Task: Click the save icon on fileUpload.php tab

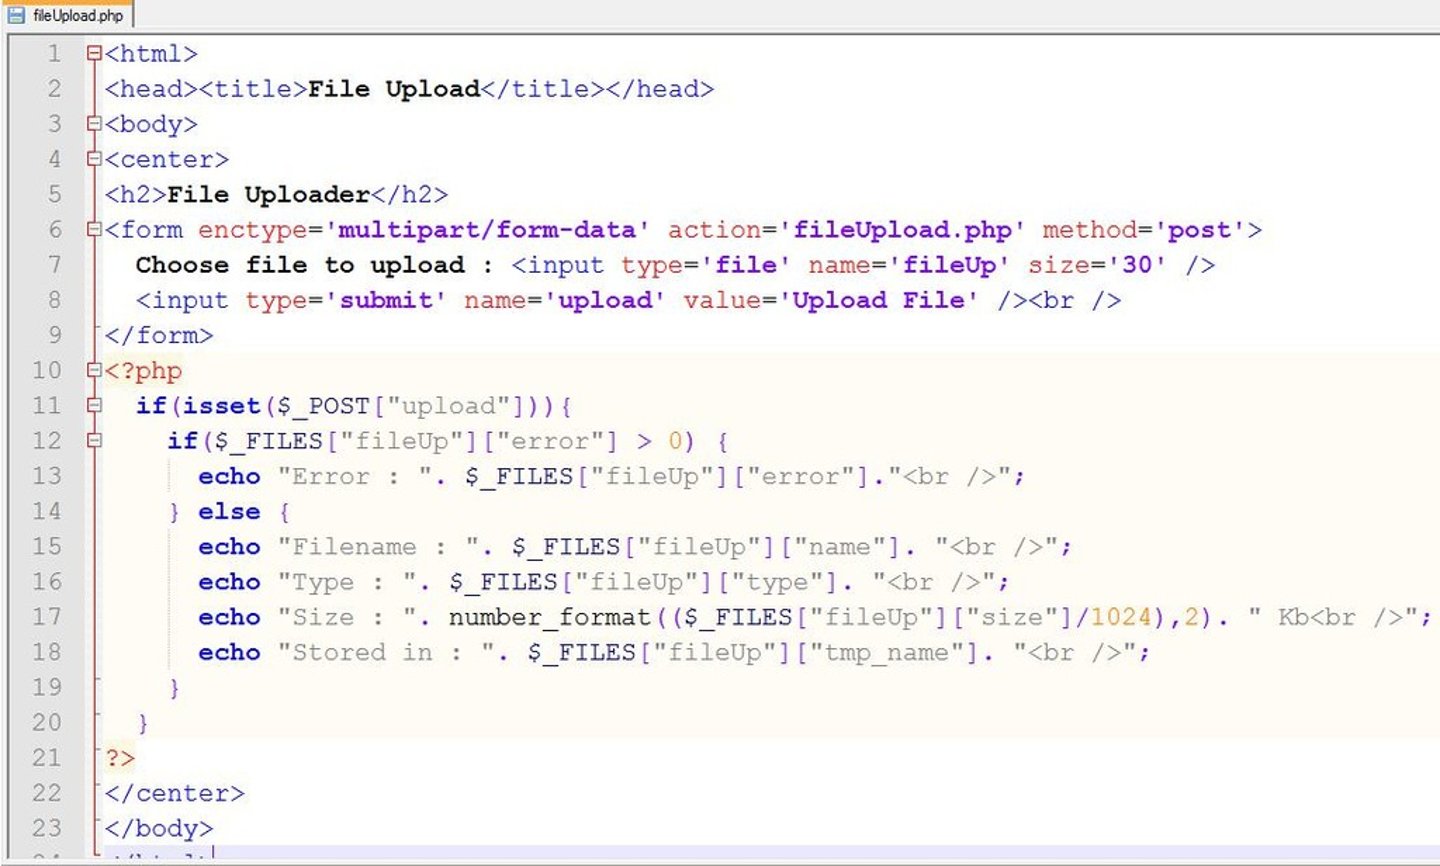Action: pos(16,16)
